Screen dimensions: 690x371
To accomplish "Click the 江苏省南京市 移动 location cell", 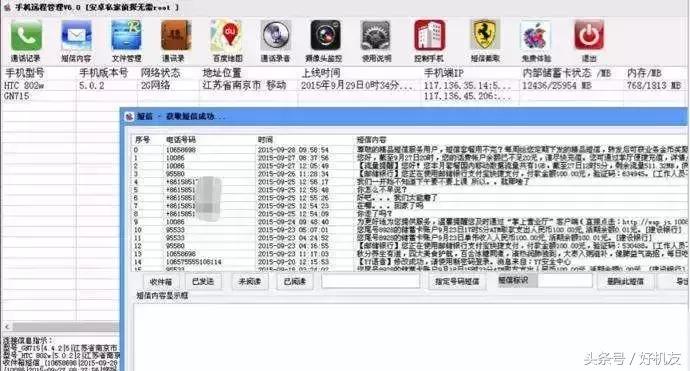I will (x=244, y=85).
